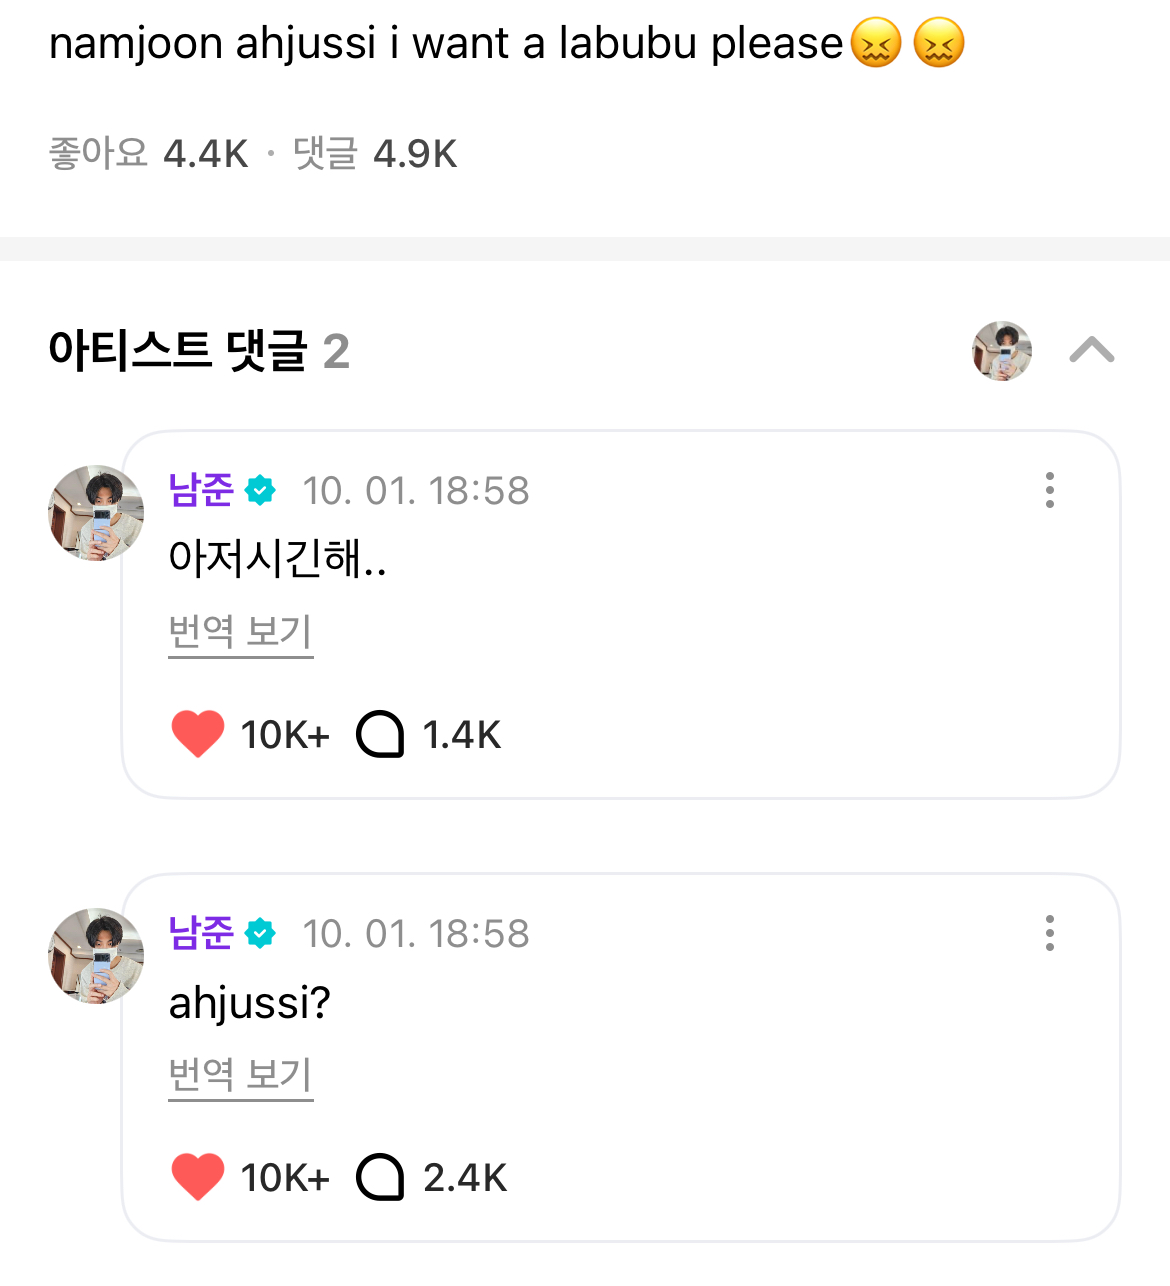The height and width of the screenshot is (1286, 1170).
Task: Open the profile picture on the first comment
Action: (x=96, y=513)
